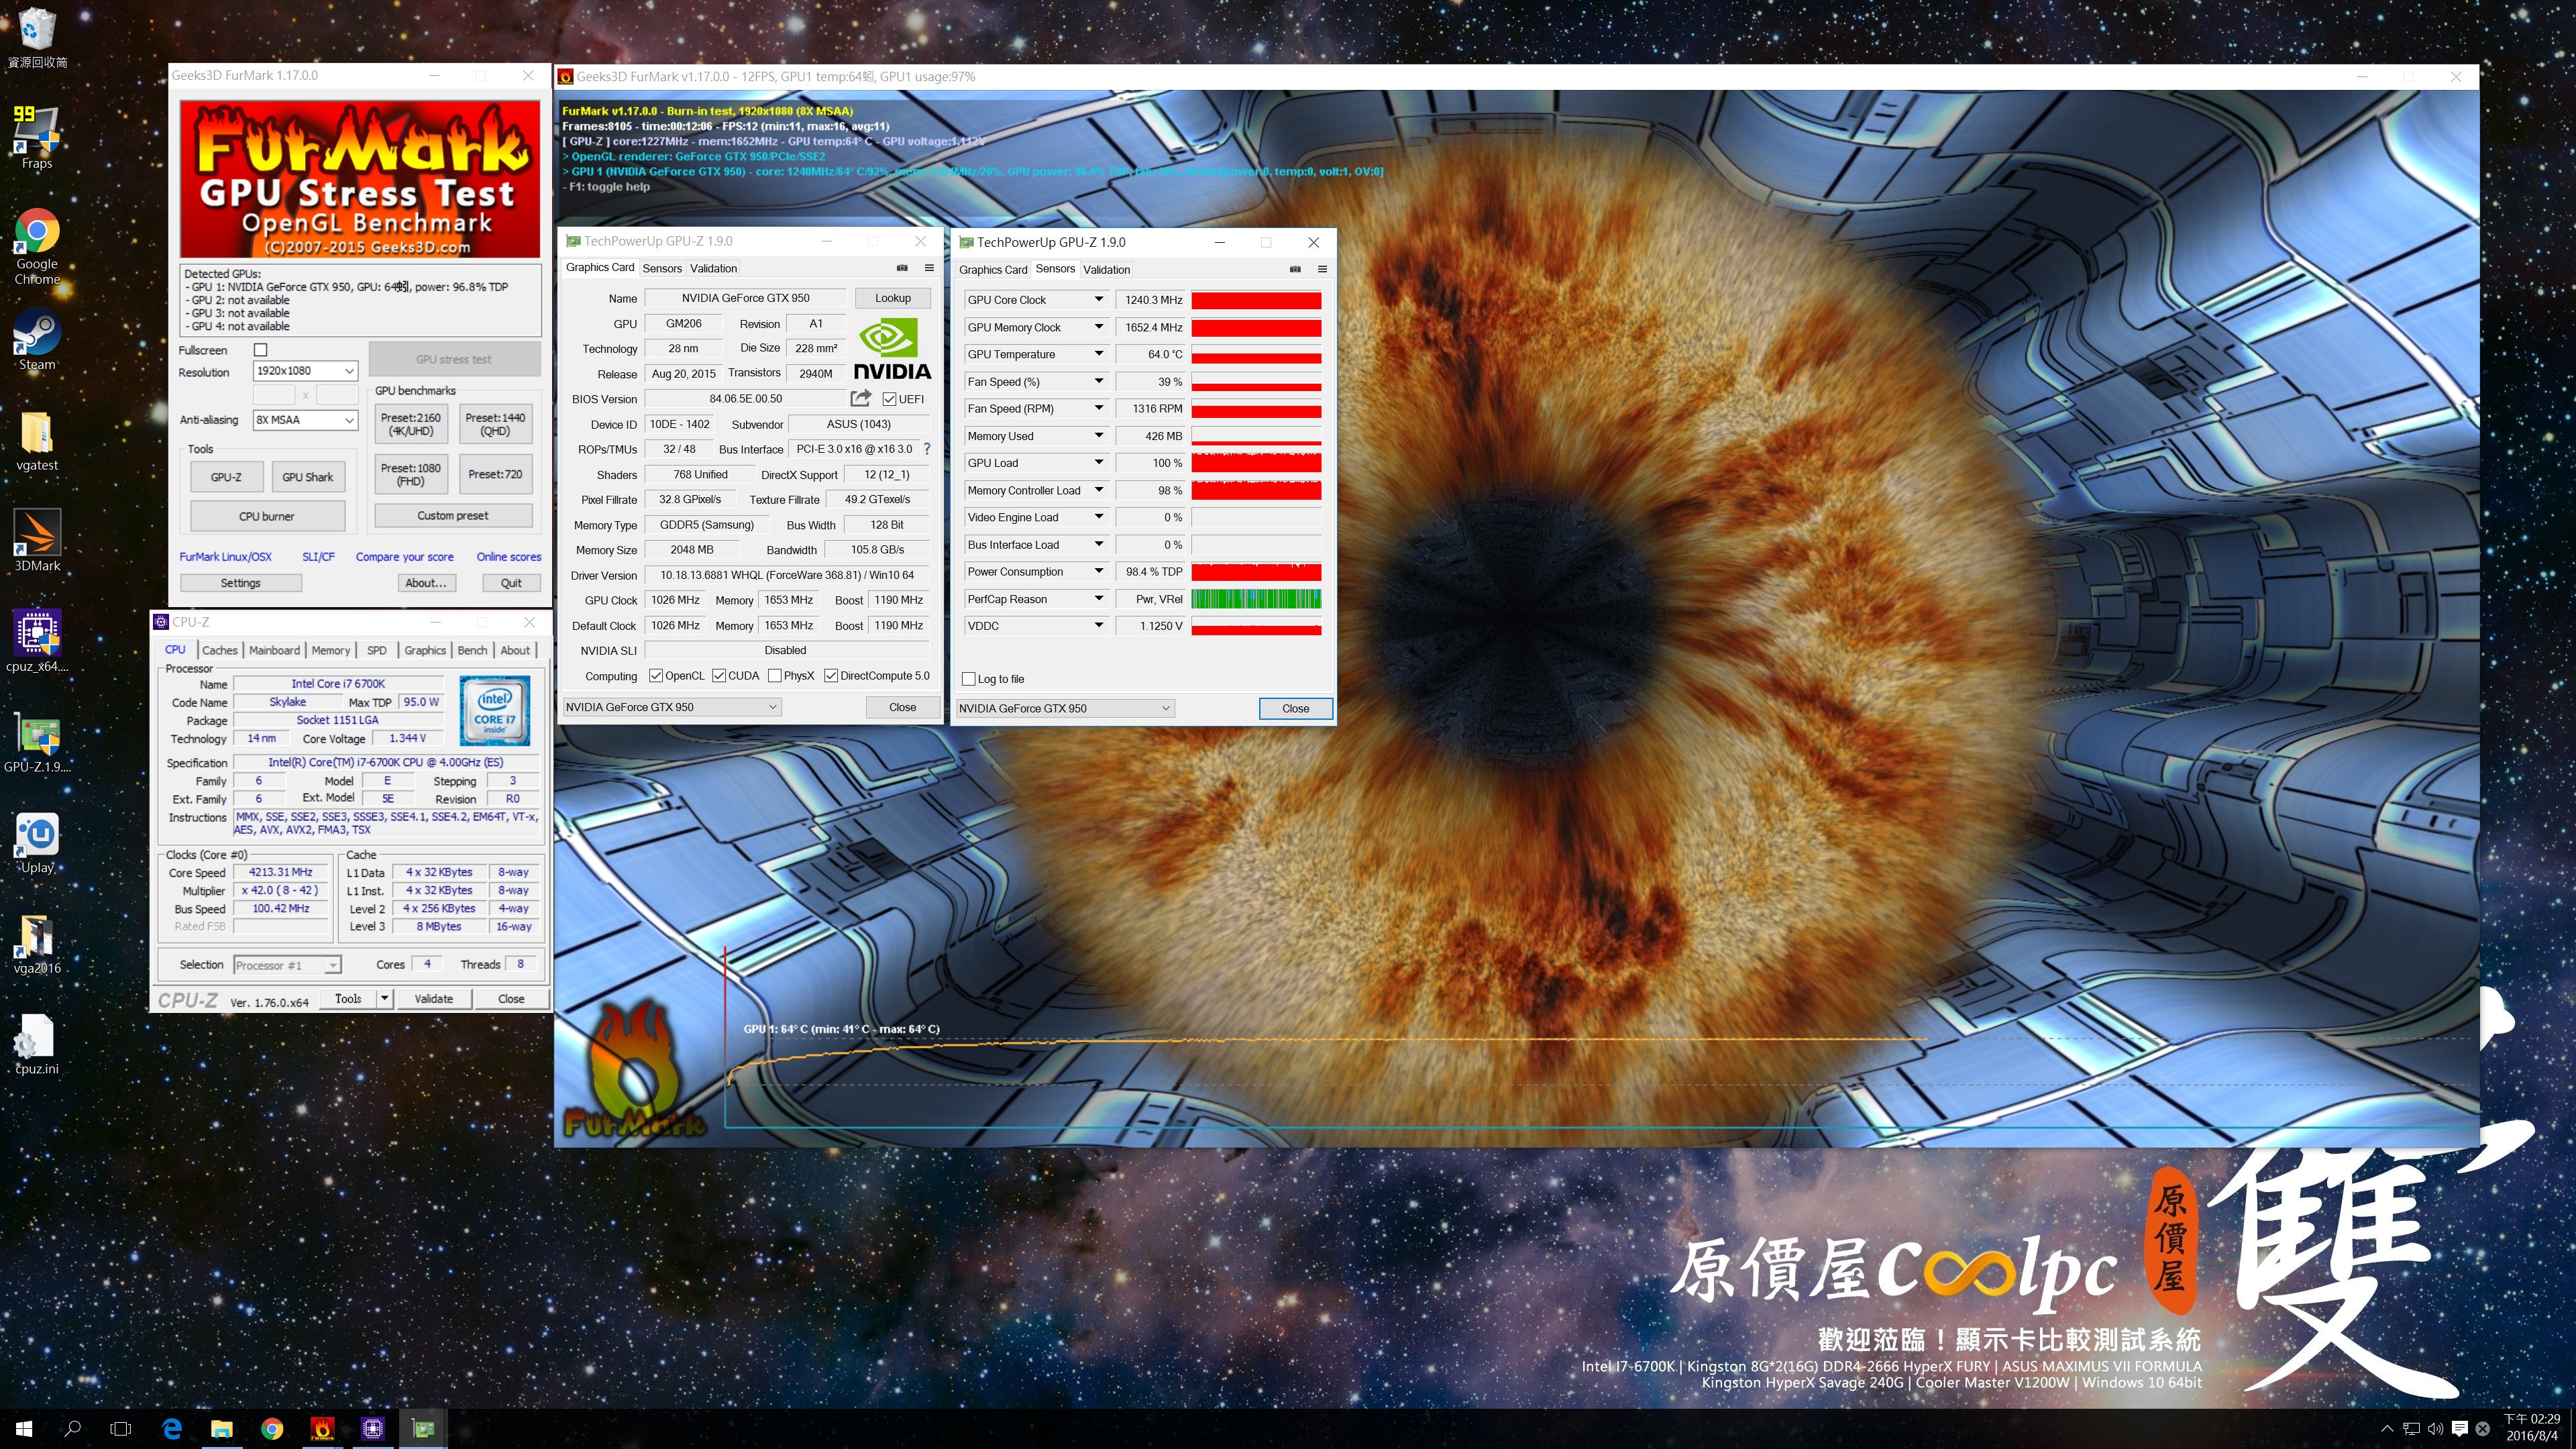Click the Fan Speed (RPM) sensor graph
Viewport: 2576px width, 1449px height.
[1256, 409]
